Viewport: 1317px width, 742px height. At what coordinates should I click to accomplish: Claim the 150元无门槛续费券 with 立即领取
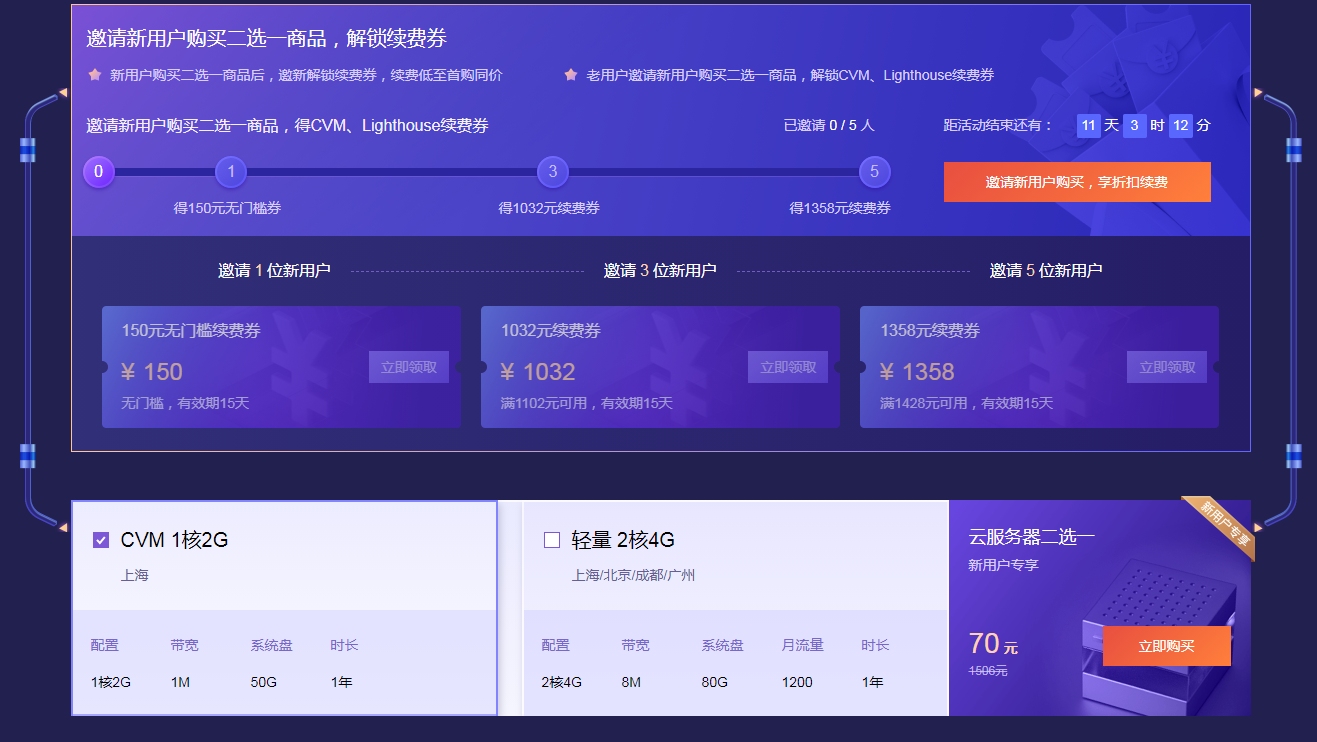click(409, 367)
